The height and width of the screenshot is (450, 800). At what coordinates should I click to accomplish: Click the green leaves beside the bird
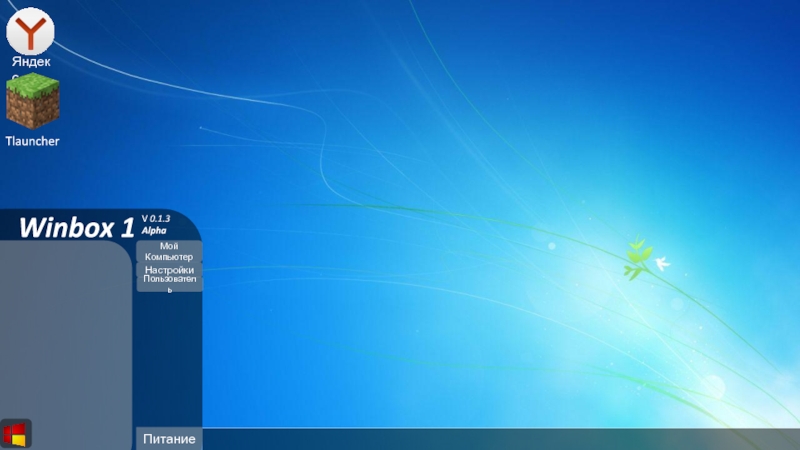point(637,257)
